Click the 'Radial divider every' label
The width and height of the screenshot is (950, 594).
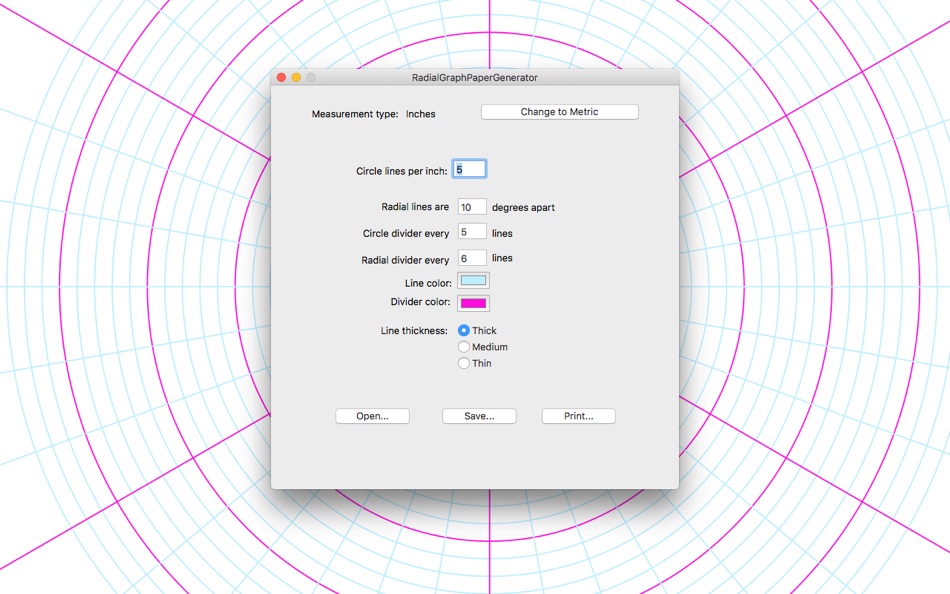click(405, 260)
